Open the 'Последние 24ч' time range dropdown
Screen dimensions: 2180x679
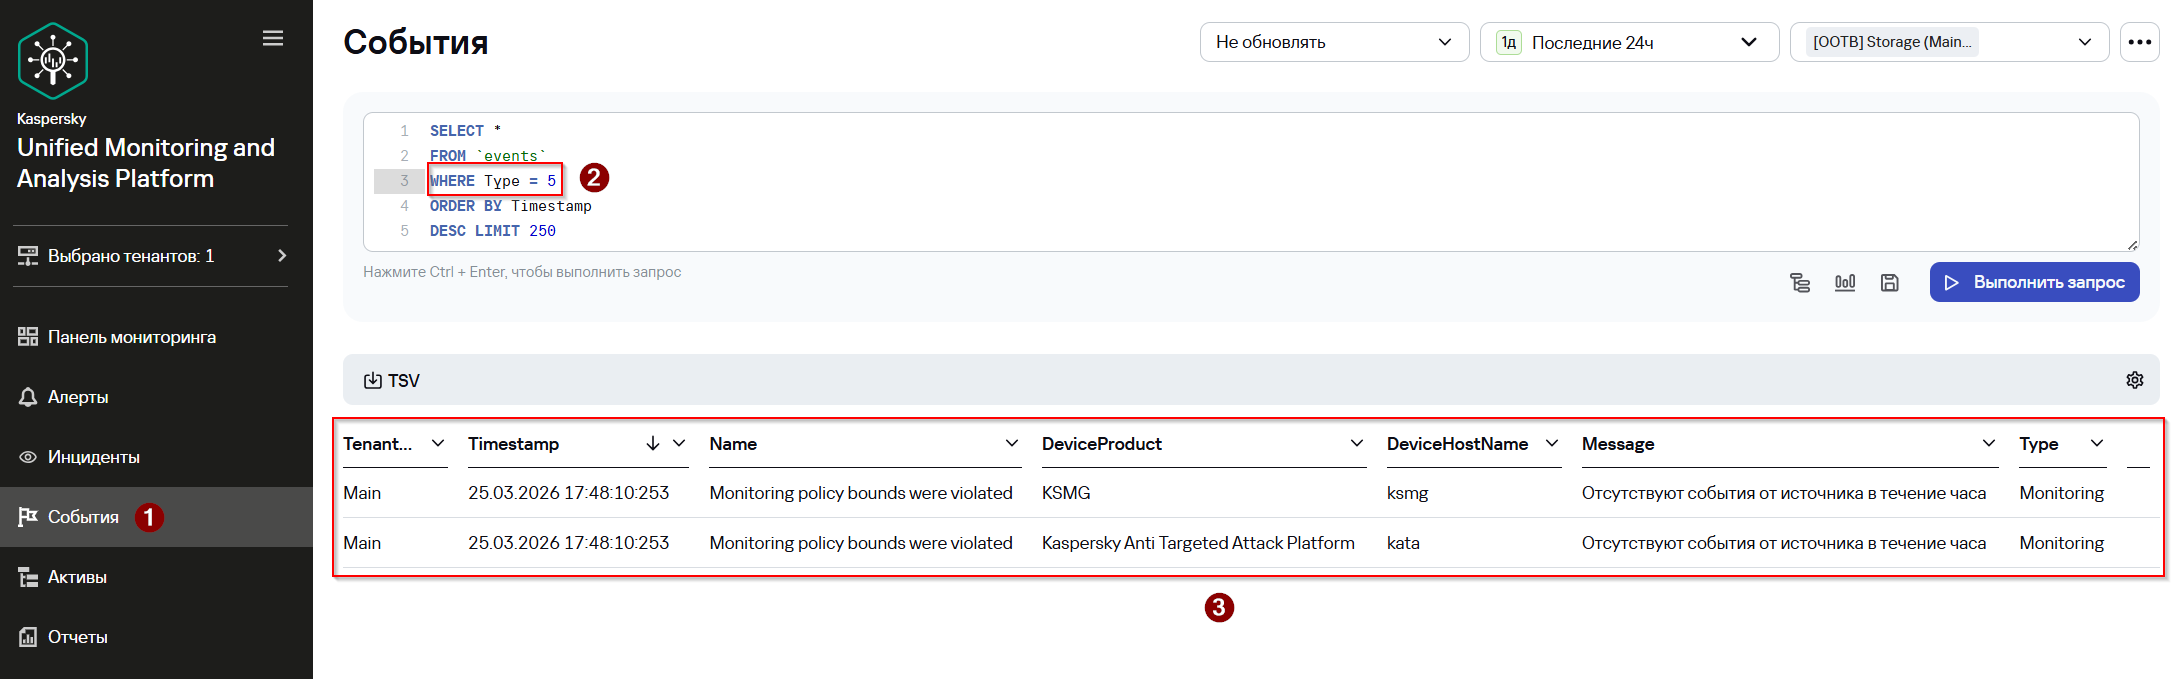click(1629, 42)
